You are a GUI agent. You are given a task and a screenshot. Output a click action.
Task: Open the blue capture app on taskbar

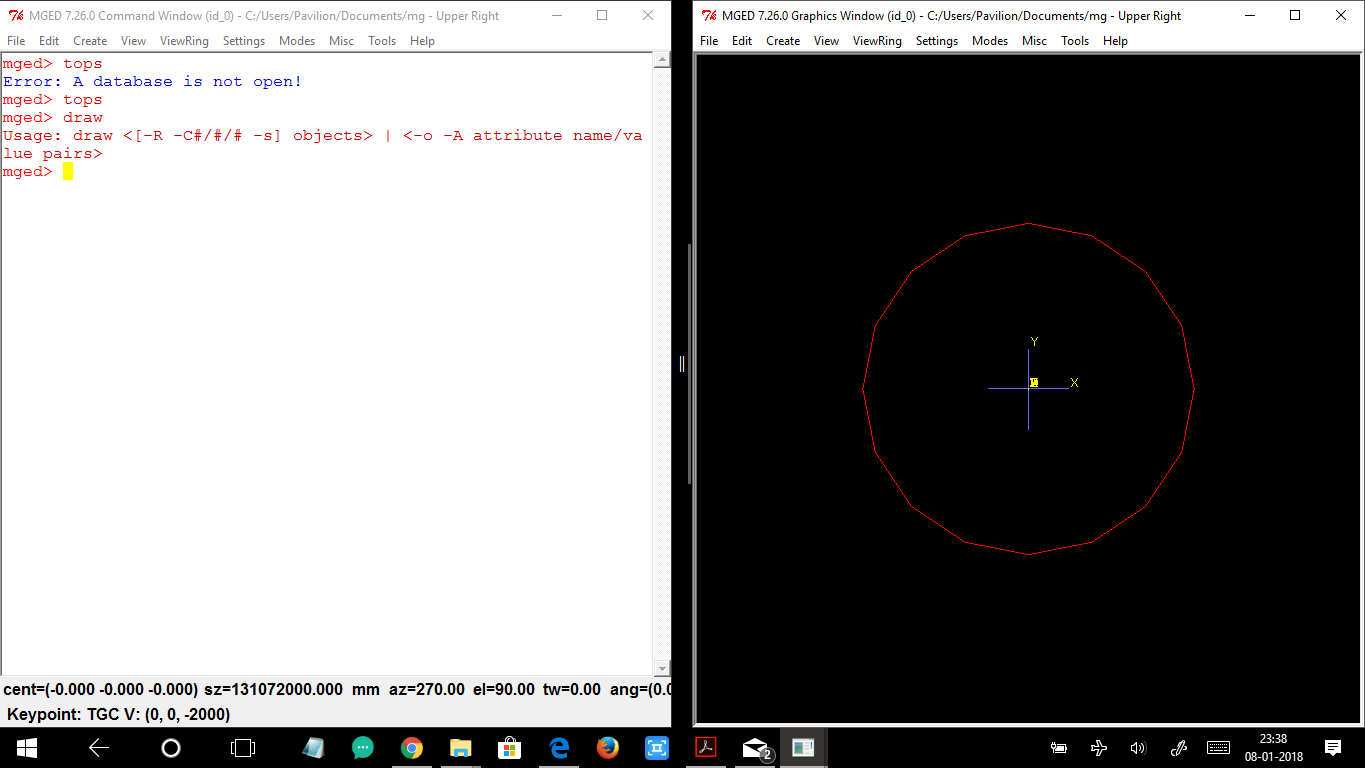656,748
